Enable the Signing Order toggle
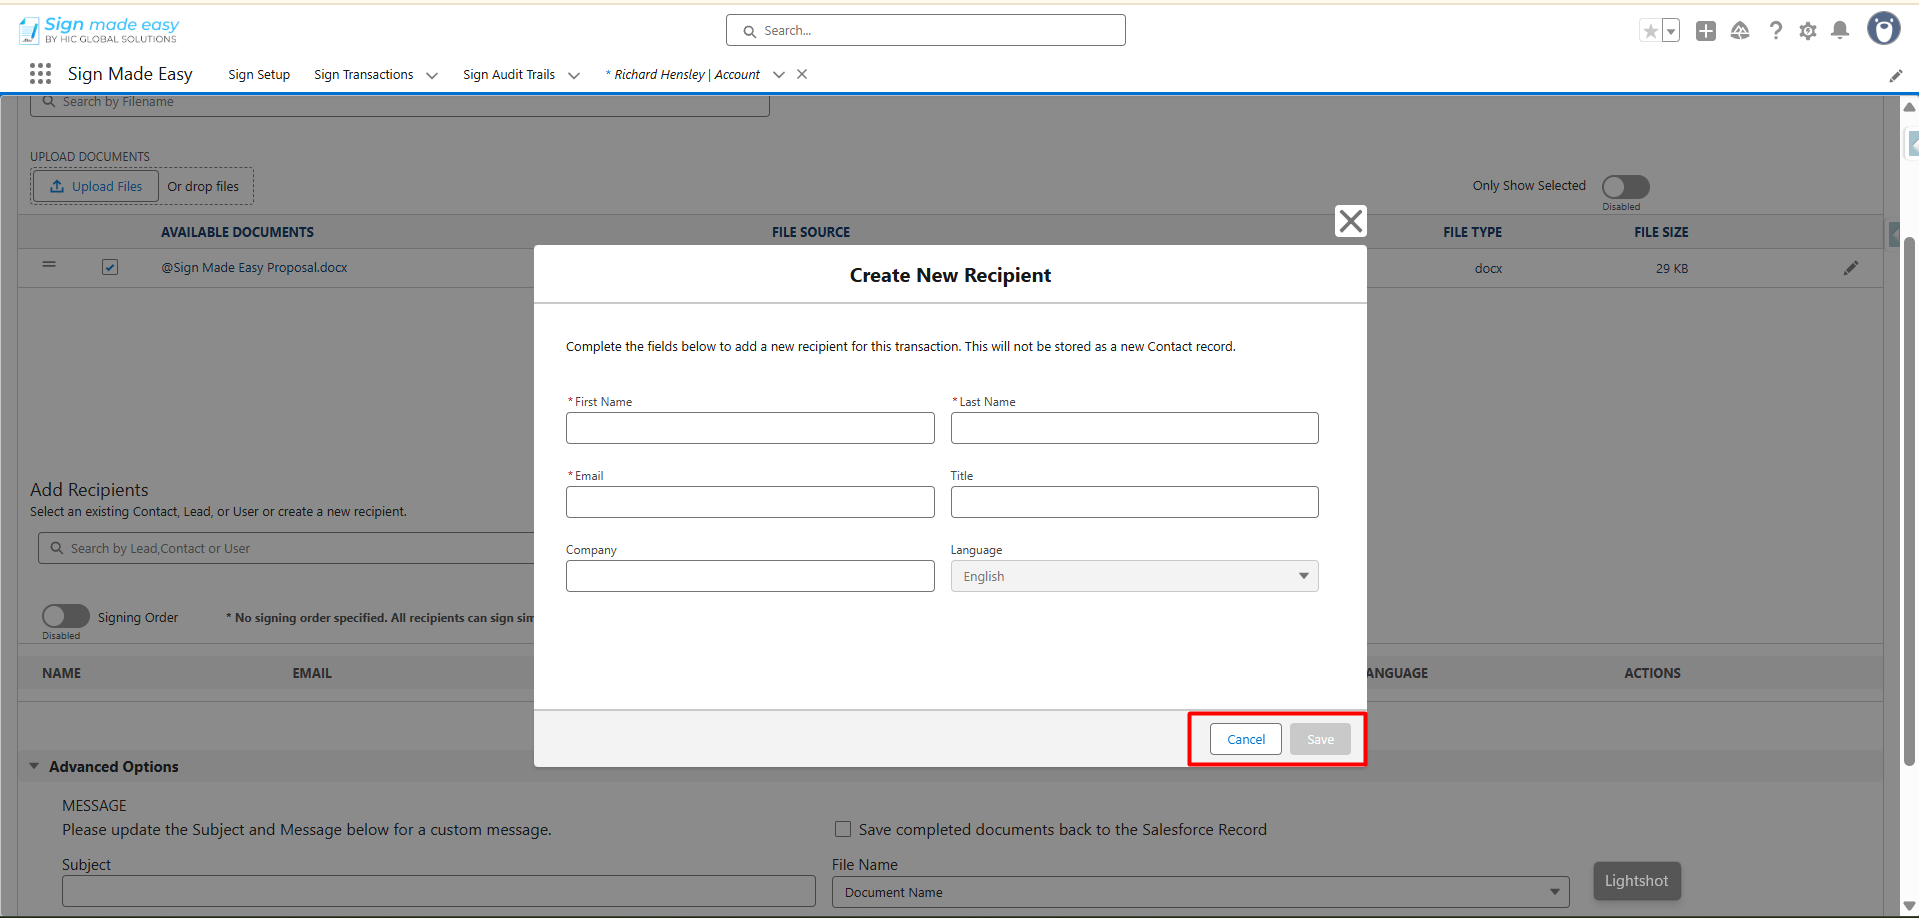The image size is (1919, 918). point(66,616)
